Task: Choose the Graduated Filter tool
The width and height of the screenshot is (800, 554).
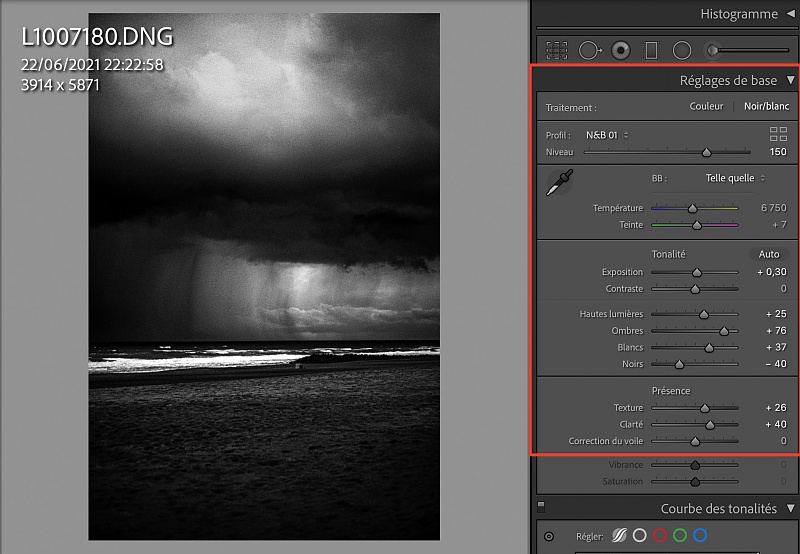Action: [x=651, y=49]
